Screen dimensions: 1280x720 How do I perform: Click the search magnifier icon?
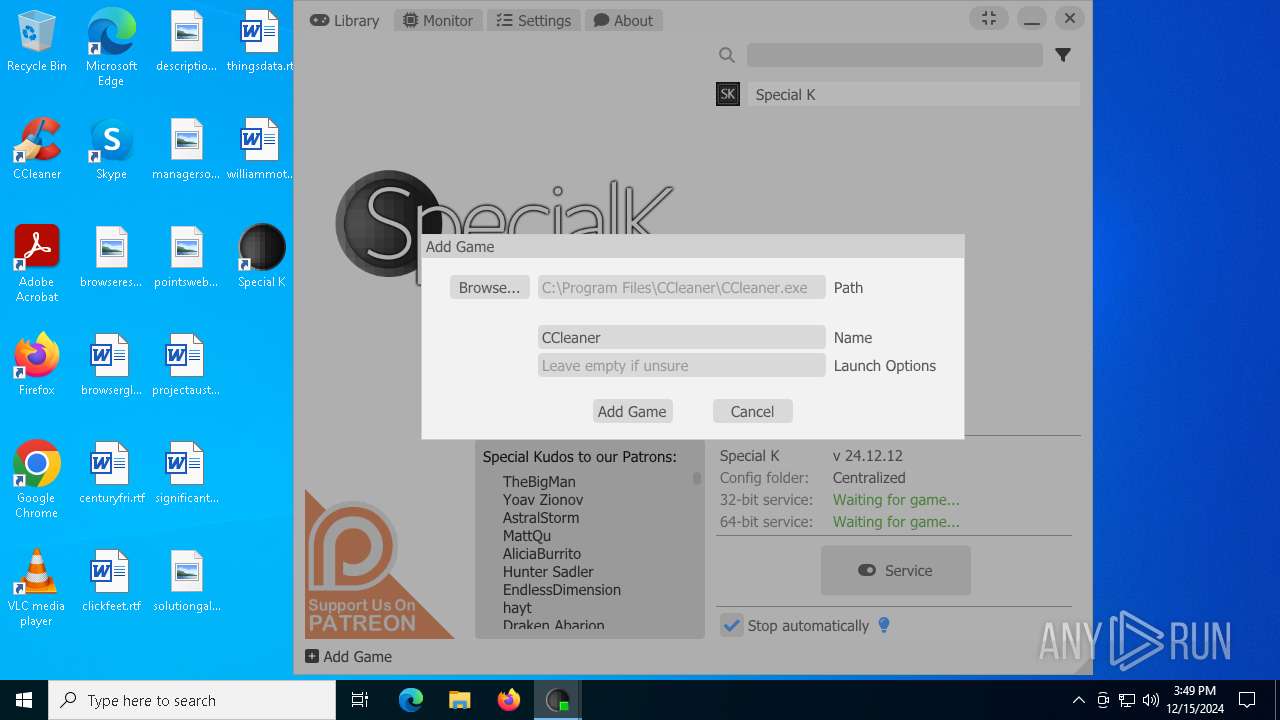coord(727,55)
